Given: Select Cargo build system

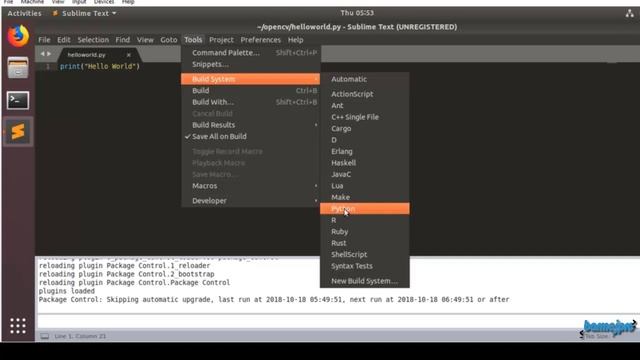Looking at the screenshot, I should tap(364, 128).
